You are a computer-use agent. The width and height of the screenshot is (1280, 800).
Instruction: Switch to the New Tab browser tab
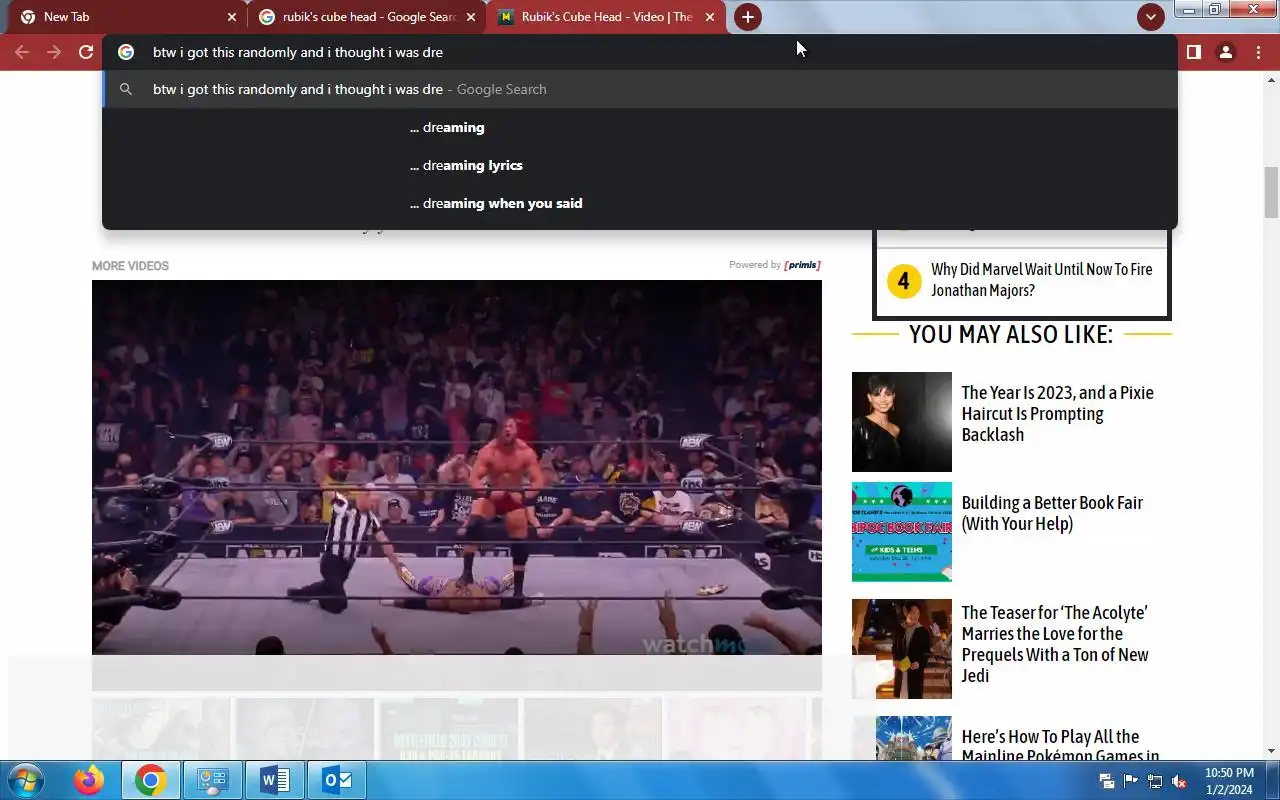coord(124,17)
